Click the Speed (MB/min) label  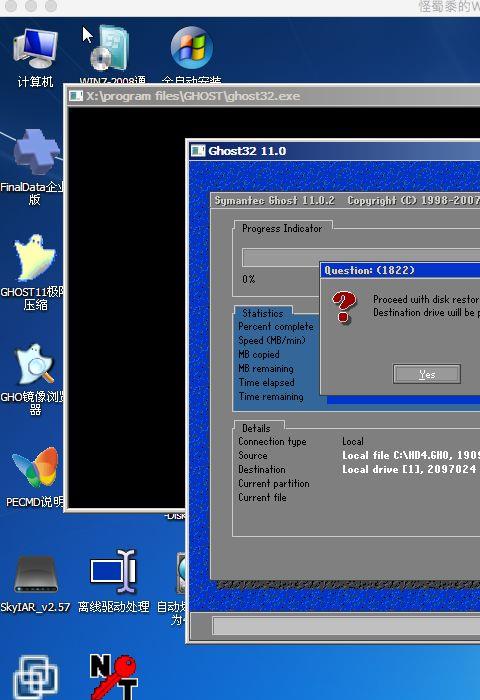point(272,341)
